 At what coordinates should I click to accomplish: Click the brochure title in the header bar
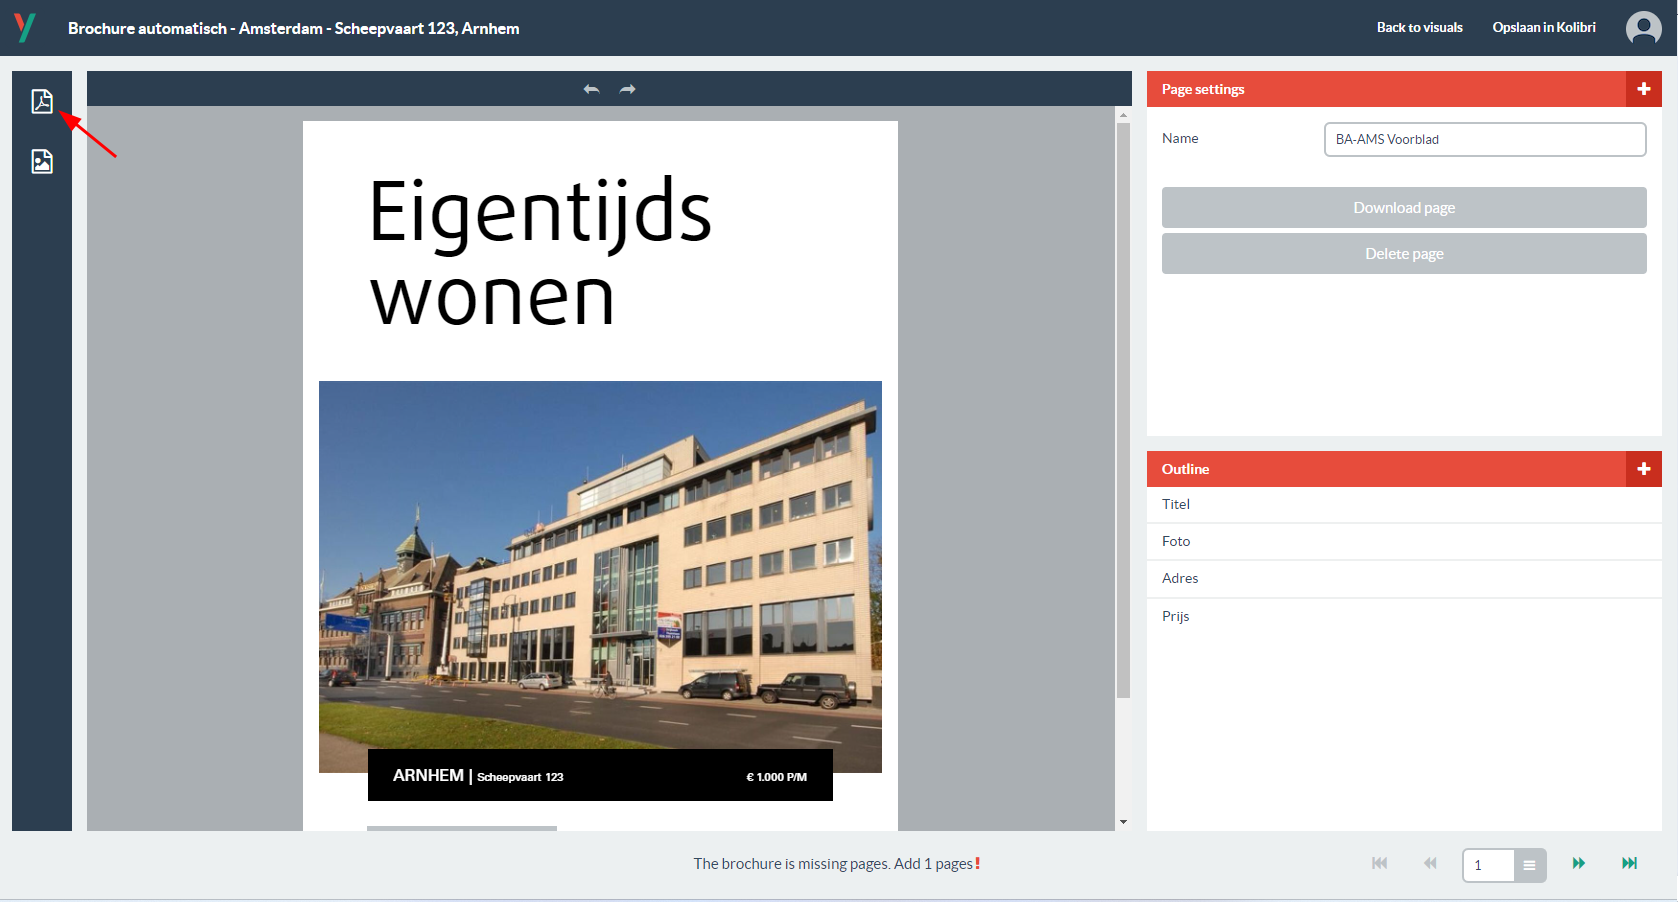294,28
